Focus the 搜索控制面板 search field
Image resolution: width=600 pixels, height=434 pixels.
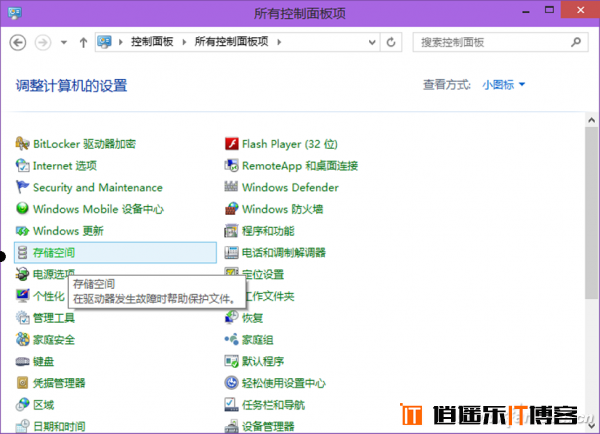500,42
